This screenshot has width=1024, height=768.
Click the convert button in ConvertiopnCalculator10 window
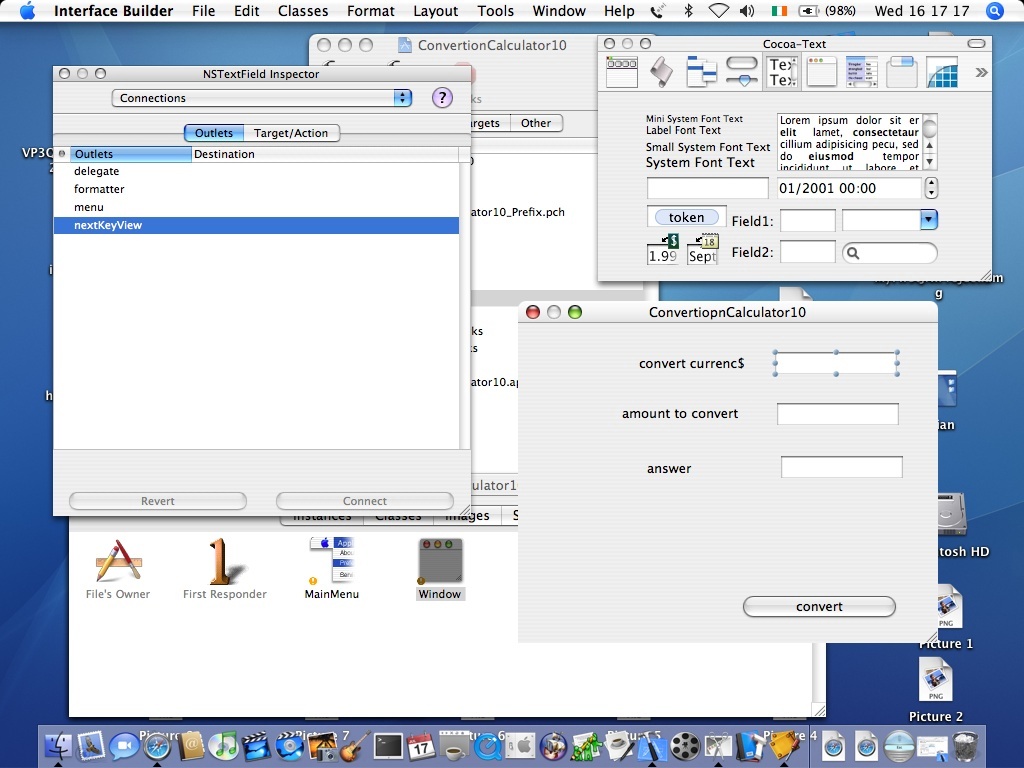click(819, 607)
